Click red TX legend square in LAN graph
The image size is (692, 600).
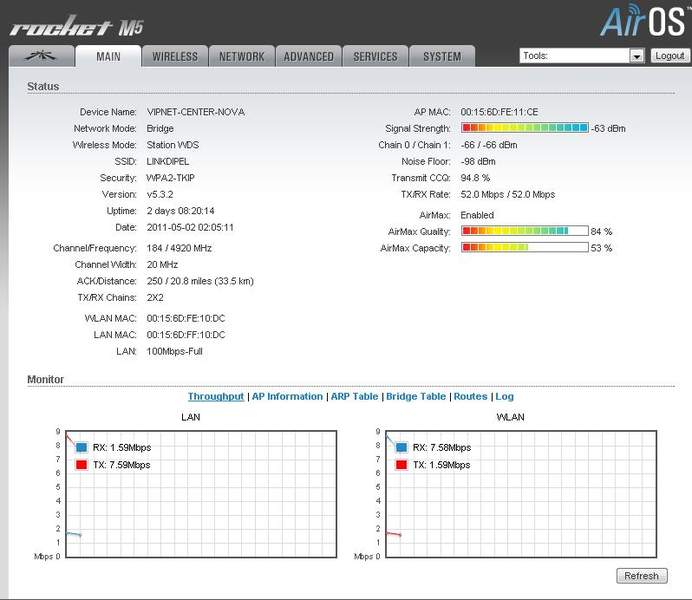[81, 465]
